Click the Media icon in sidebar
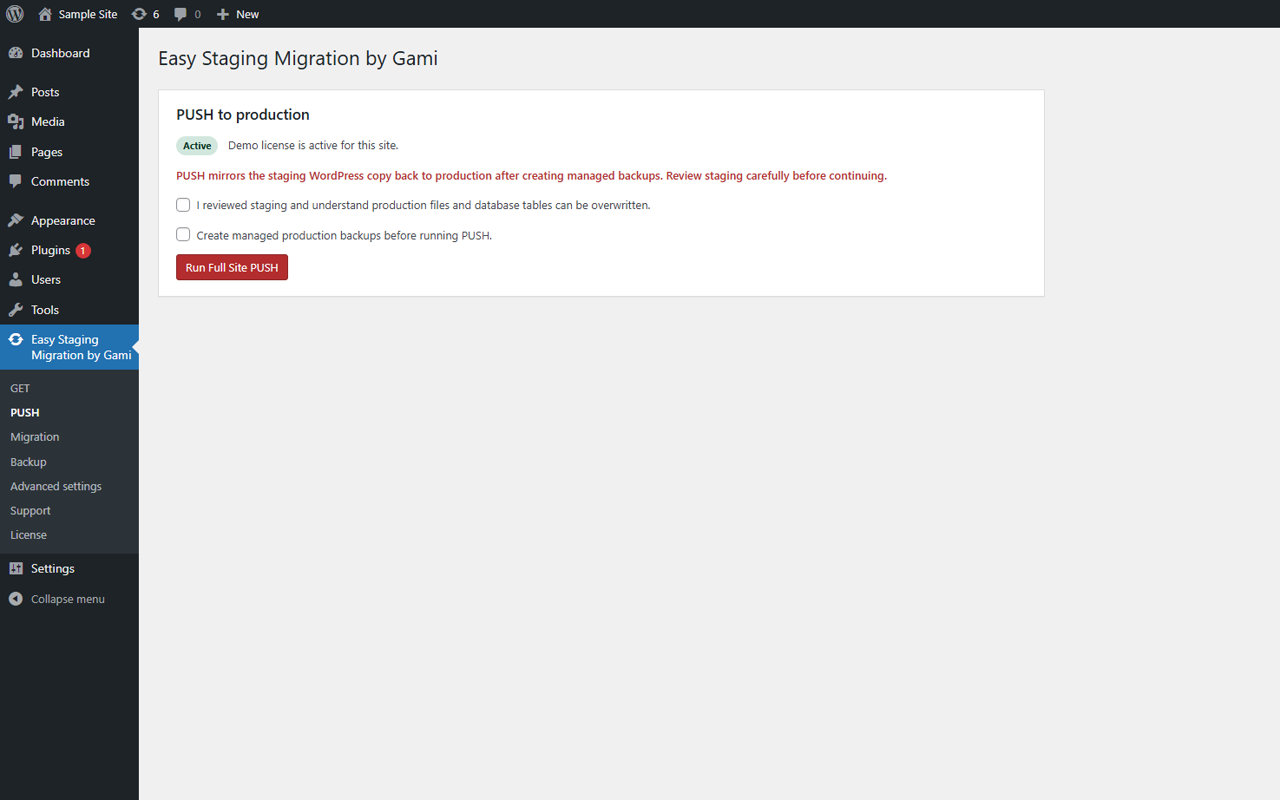 [x=16, y=122]
